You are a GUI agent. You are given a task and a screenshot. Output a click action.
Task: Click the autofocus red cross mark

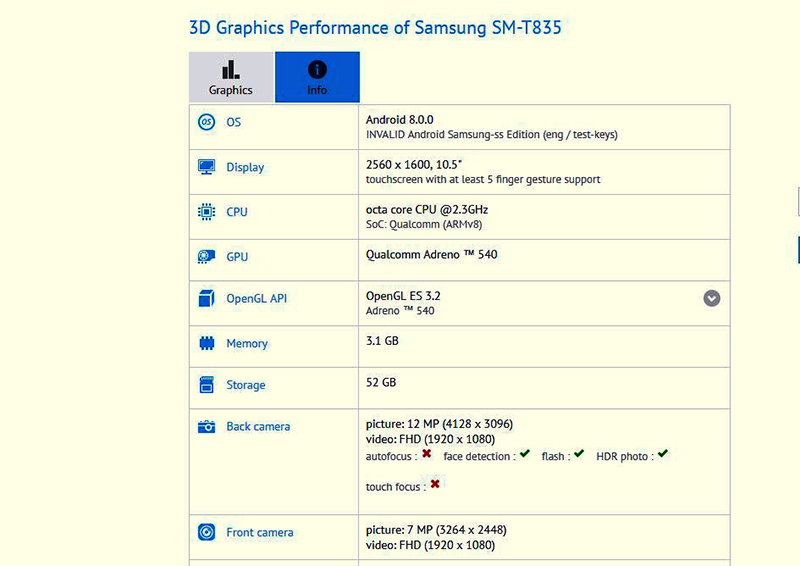click(x=427, y=453)
